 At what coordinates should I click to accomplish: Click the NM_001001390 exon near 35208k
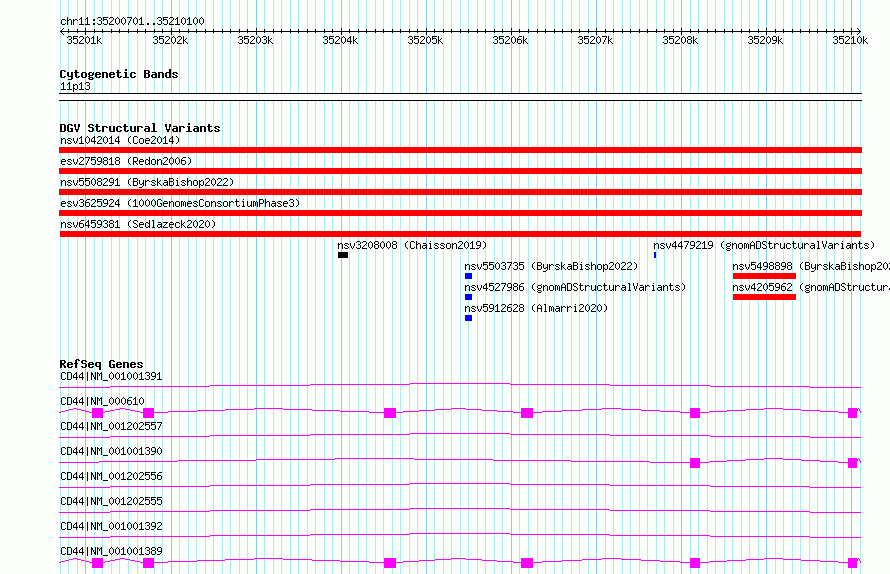(695, 463)
